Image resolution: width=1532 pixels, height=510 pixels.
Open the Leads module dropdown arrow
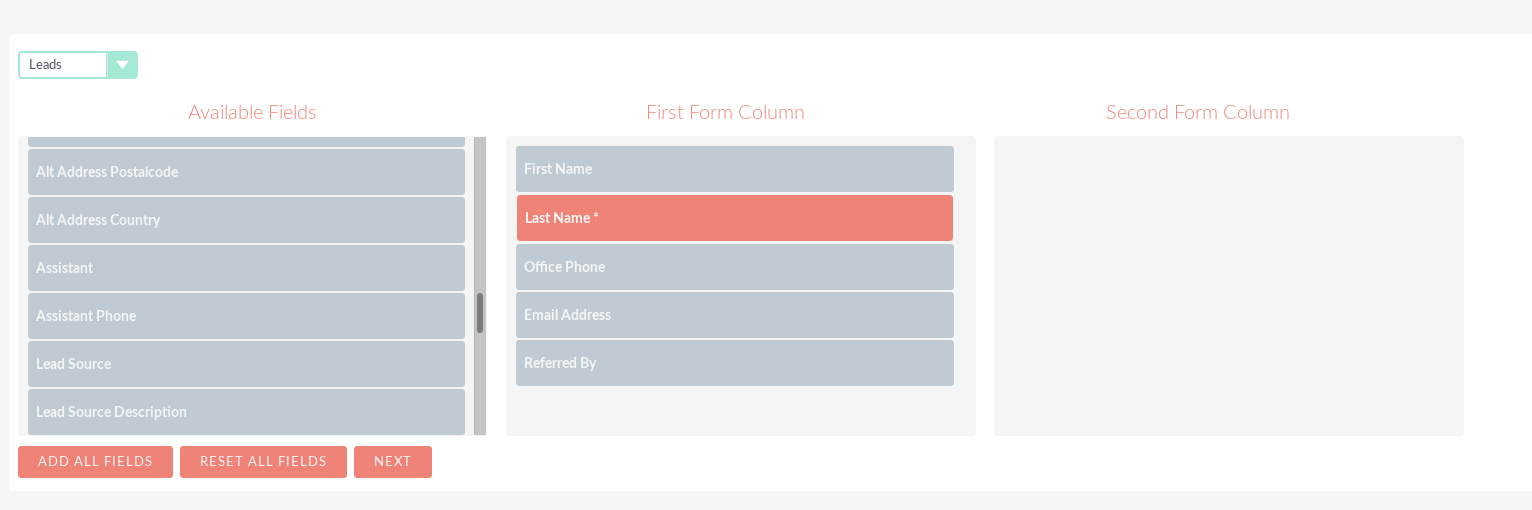coord(122,65)
